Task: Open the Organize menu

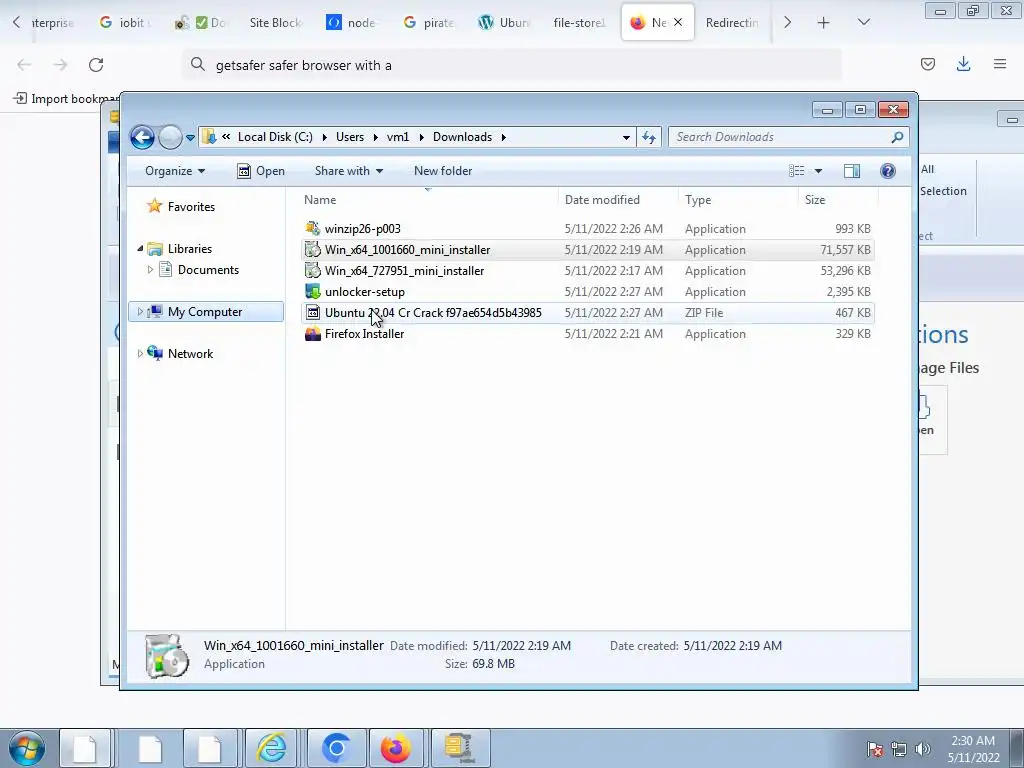Action: [x=175, y=171]
